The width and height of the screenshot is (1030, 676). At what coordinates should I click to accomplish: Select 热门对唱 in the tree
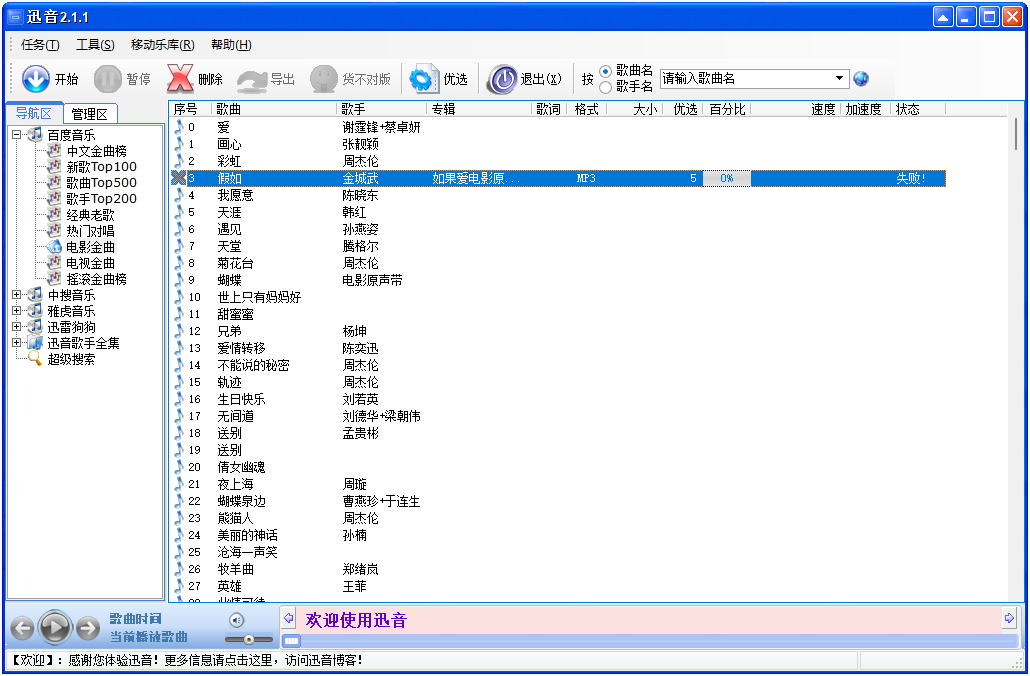tap(90, 231)
